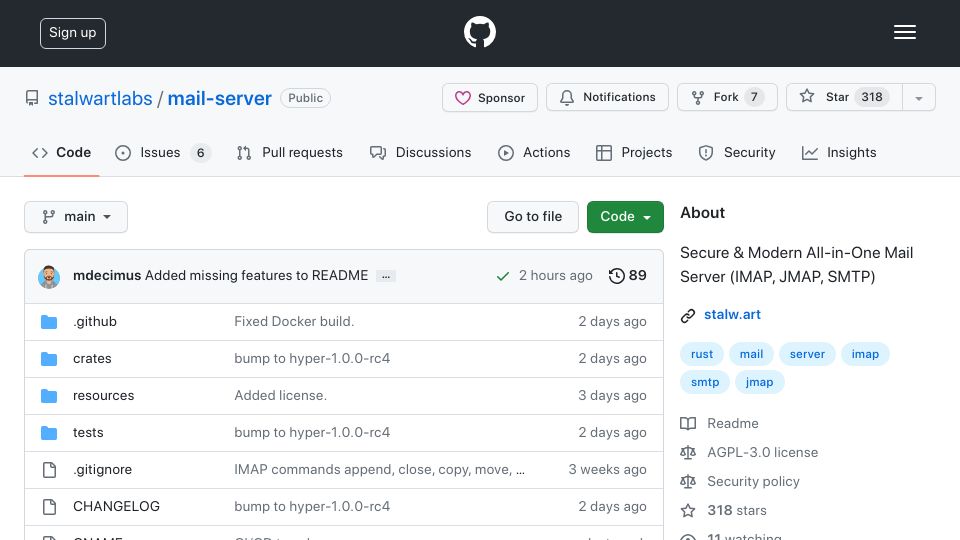The width and height of the screenshot is (960, 540).
Task: Open the green Code dropdown button
Action: pos(625,217)
